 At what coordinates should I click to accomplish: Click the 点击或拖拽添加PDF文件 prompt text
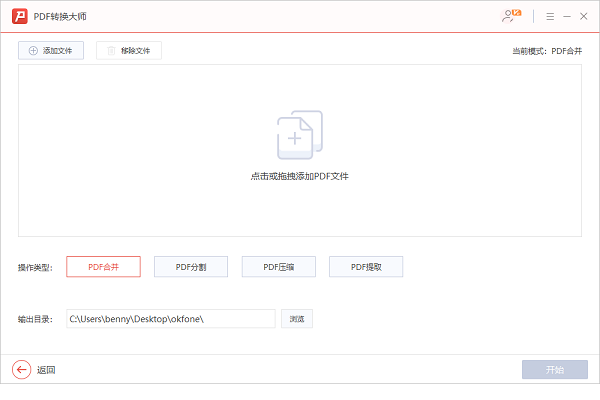(299, 176)
